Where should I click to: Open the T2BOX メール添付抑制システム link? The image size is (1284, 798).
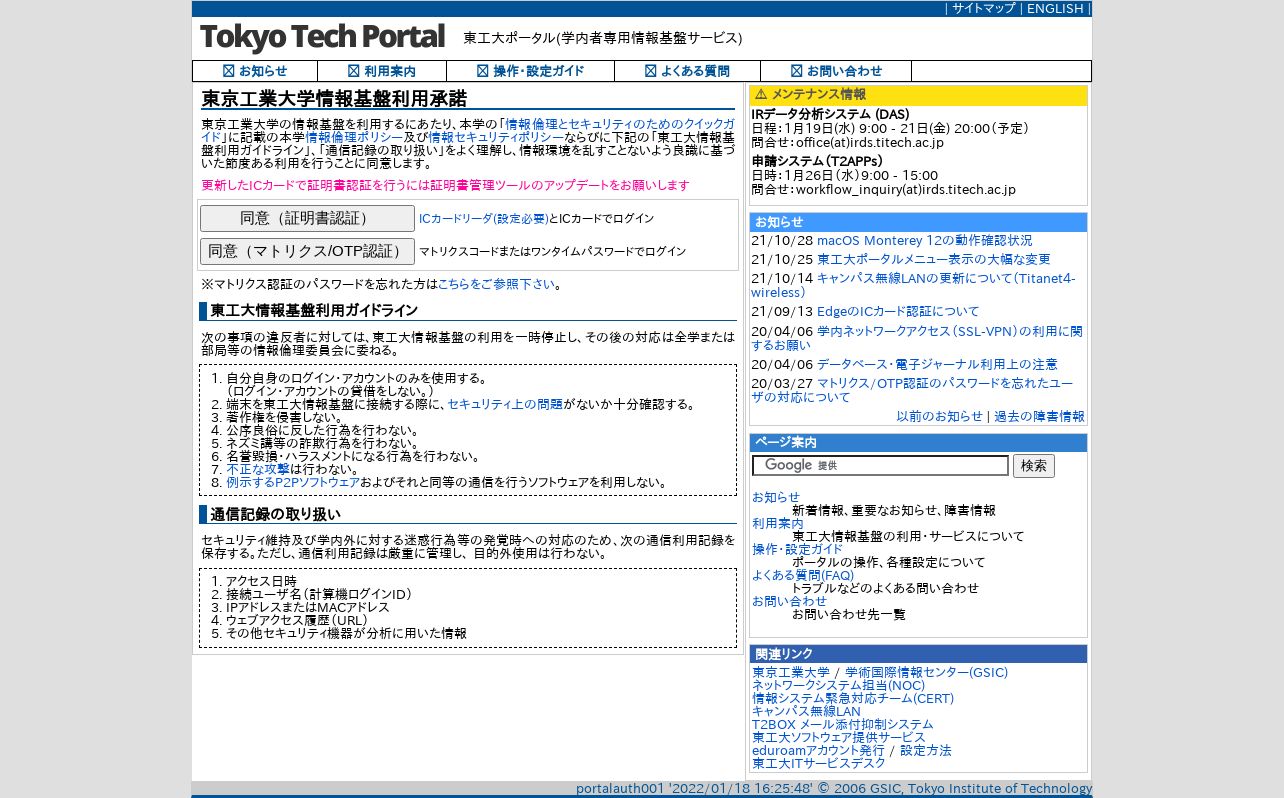click(x=842, y=725)
